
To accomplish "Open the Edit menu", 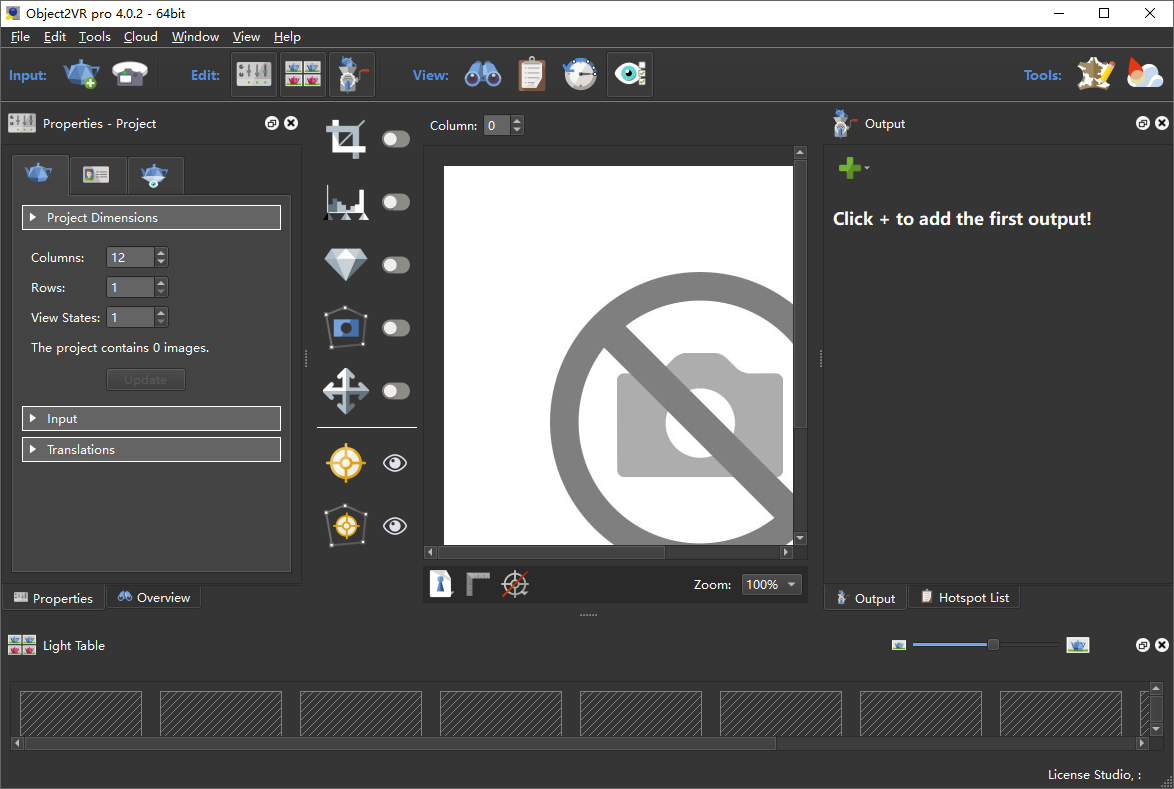I will 55,37.
